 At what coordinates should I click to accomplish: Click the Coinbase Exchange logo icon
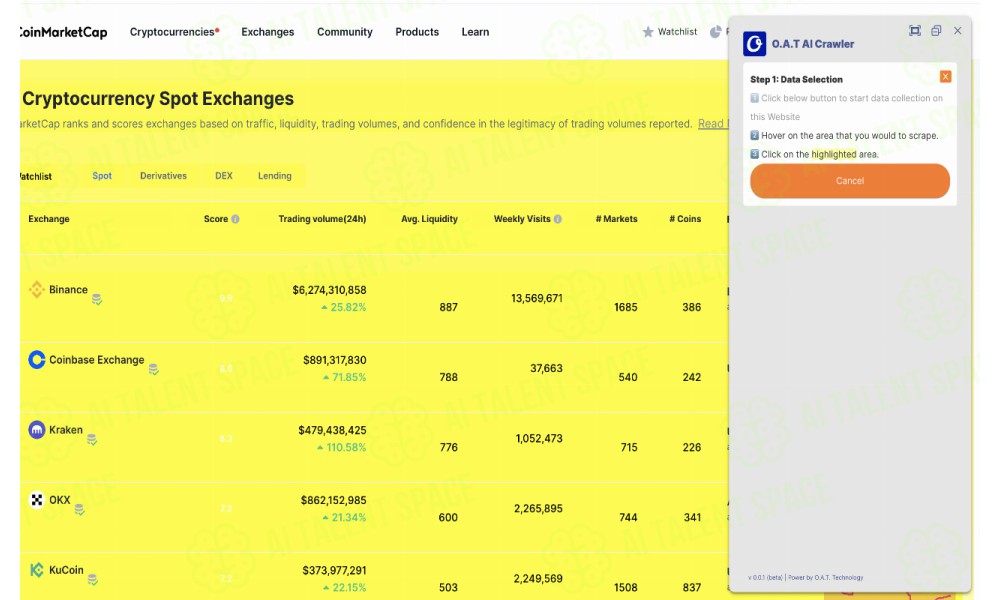pos(37,360)
